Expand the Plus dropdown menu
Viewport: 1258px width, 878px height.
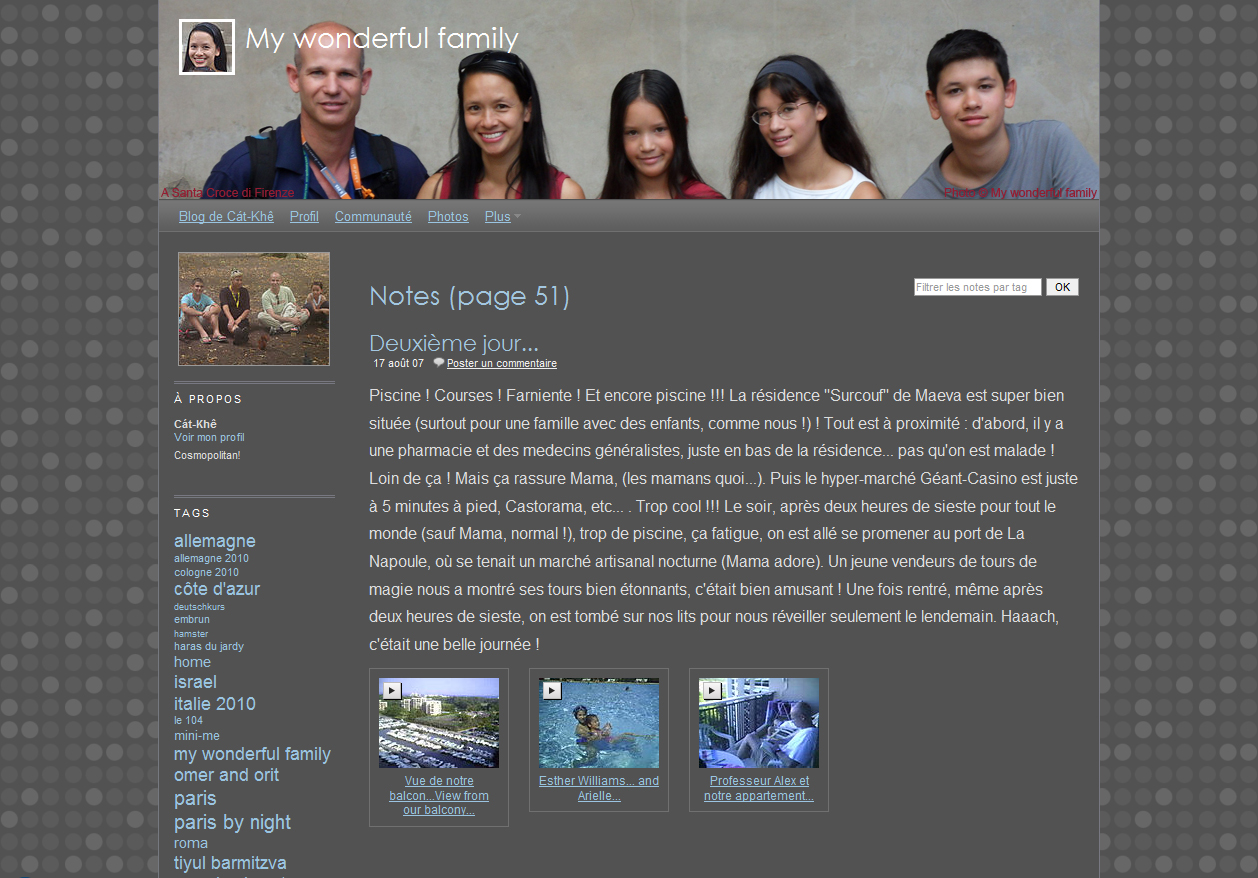pos(502,217)
